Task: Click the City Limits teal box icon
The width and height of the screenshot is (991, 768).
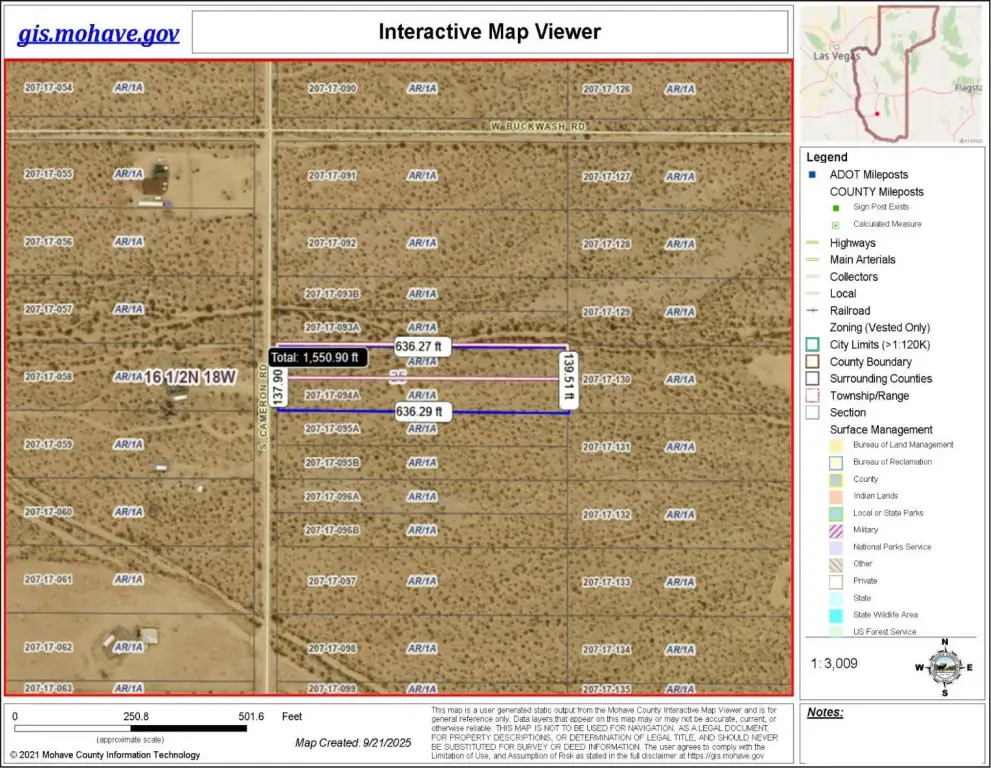Action: [812, 345]
